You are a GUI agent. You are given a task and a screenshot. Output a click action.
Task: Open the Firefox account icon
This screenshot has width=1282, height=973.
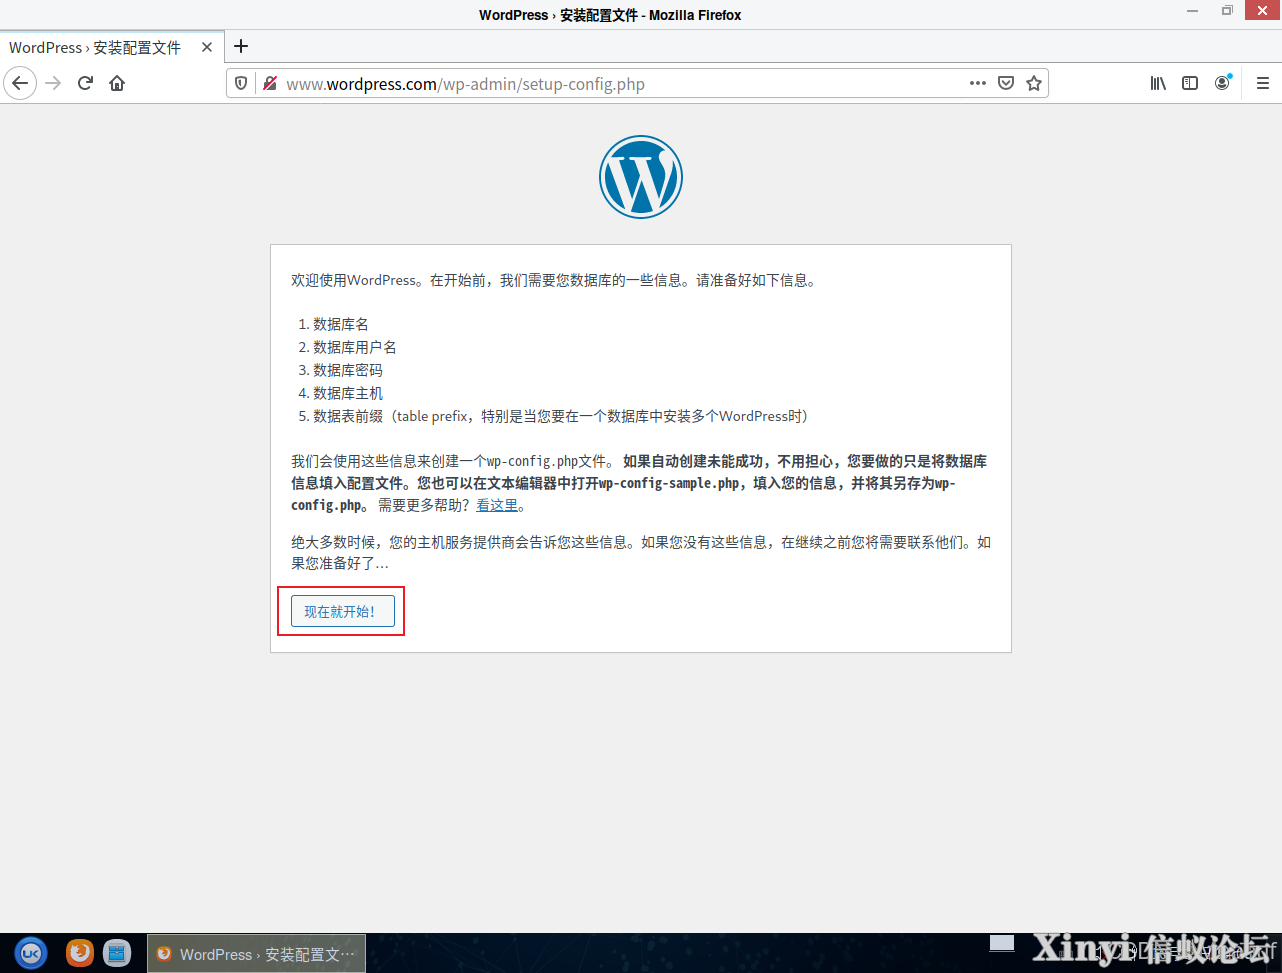pyautogui.click(x=1222, y=84)
